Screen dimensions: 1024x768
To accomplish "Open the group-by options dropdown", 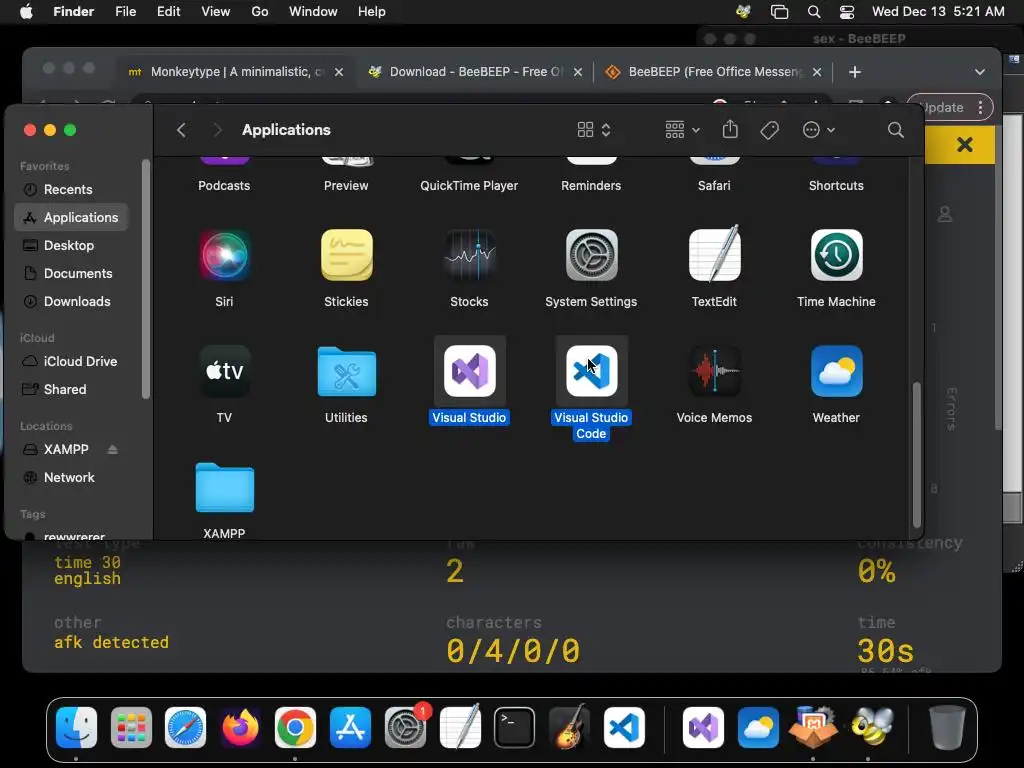I will point(682,130).
